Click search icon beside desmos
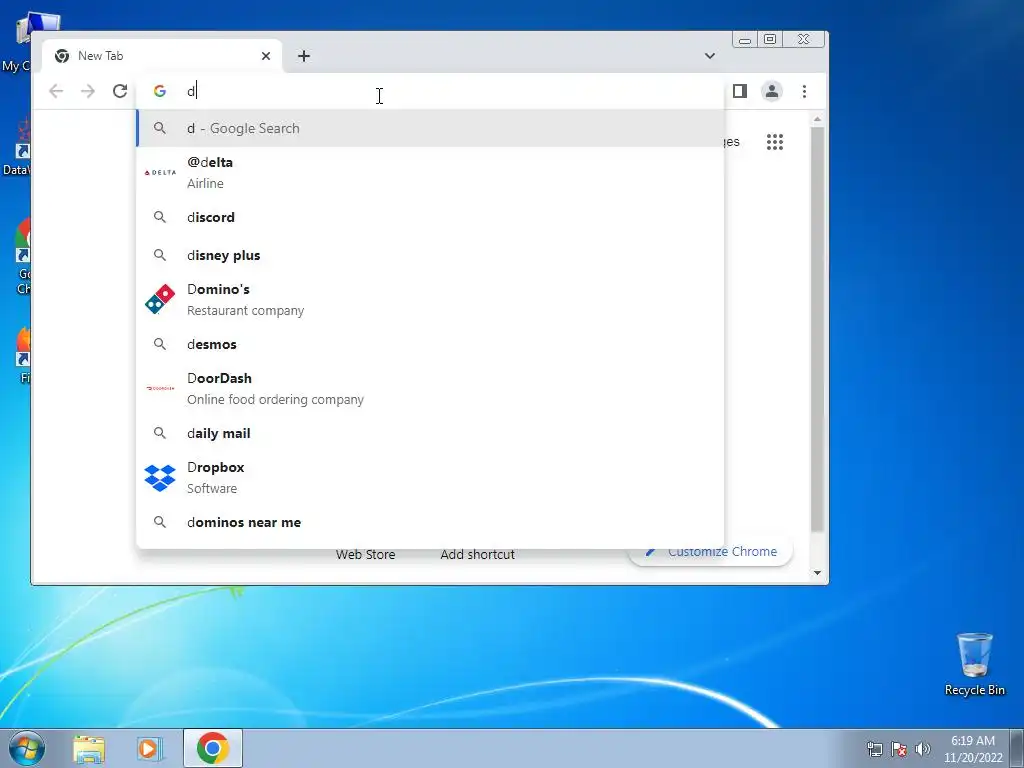 pos(160,344)
